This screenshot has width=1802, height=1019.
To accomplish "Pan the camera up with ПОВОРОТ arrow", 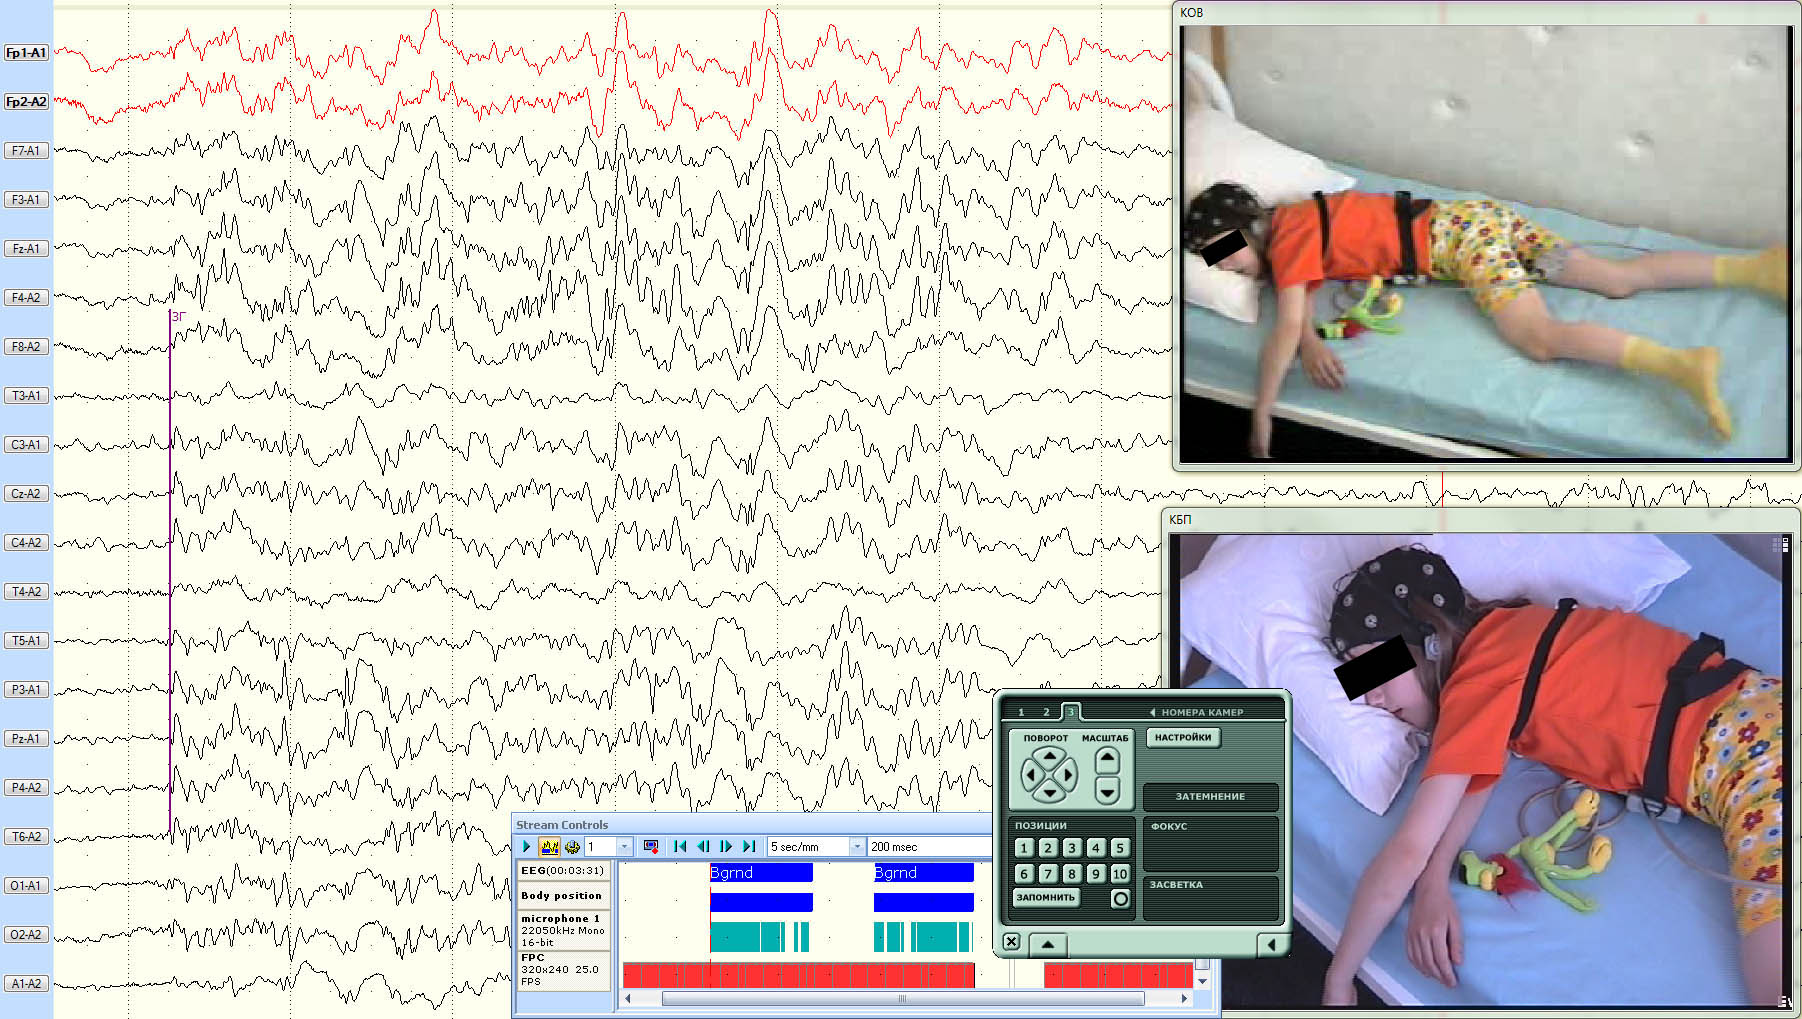I will (1048, 757).
